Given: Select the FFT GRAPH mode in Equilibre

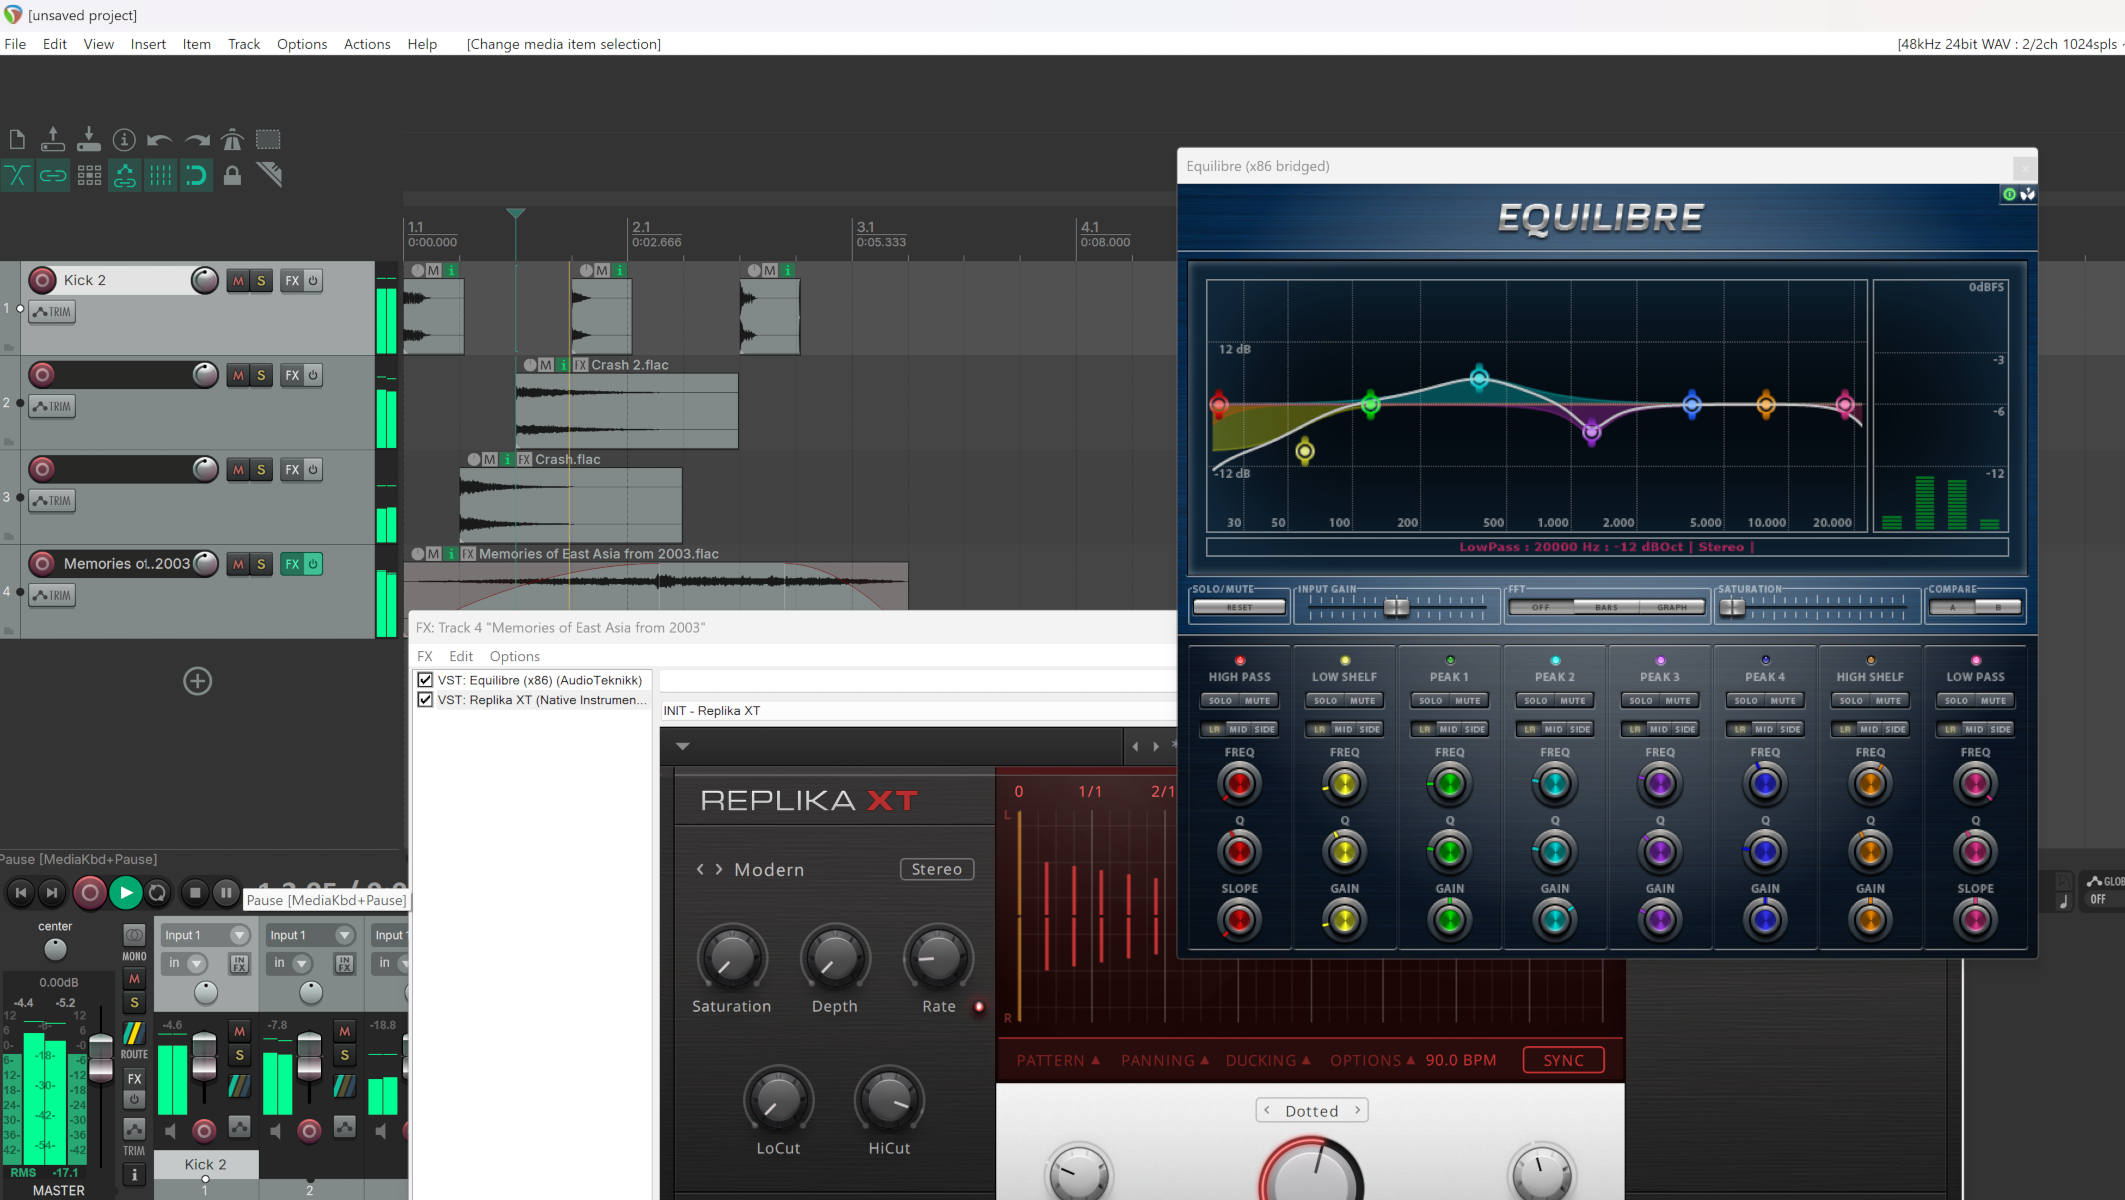Looking at the screenshot, I should pyautogui.click(x=1672, y=607).
